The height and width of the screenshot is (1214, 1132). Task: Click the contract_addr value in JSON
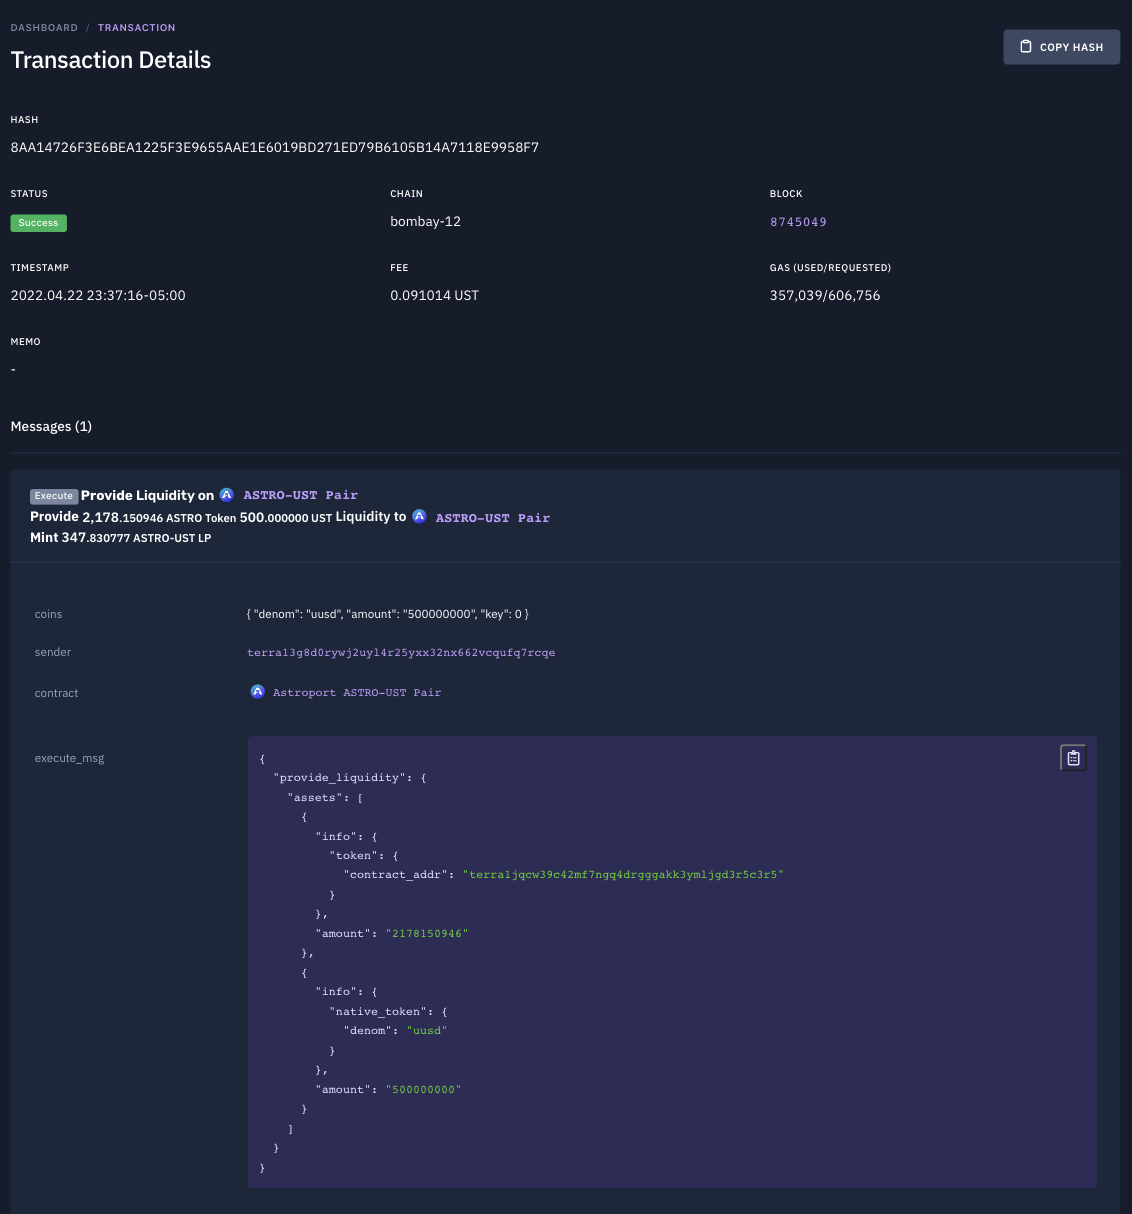point(623,875)
